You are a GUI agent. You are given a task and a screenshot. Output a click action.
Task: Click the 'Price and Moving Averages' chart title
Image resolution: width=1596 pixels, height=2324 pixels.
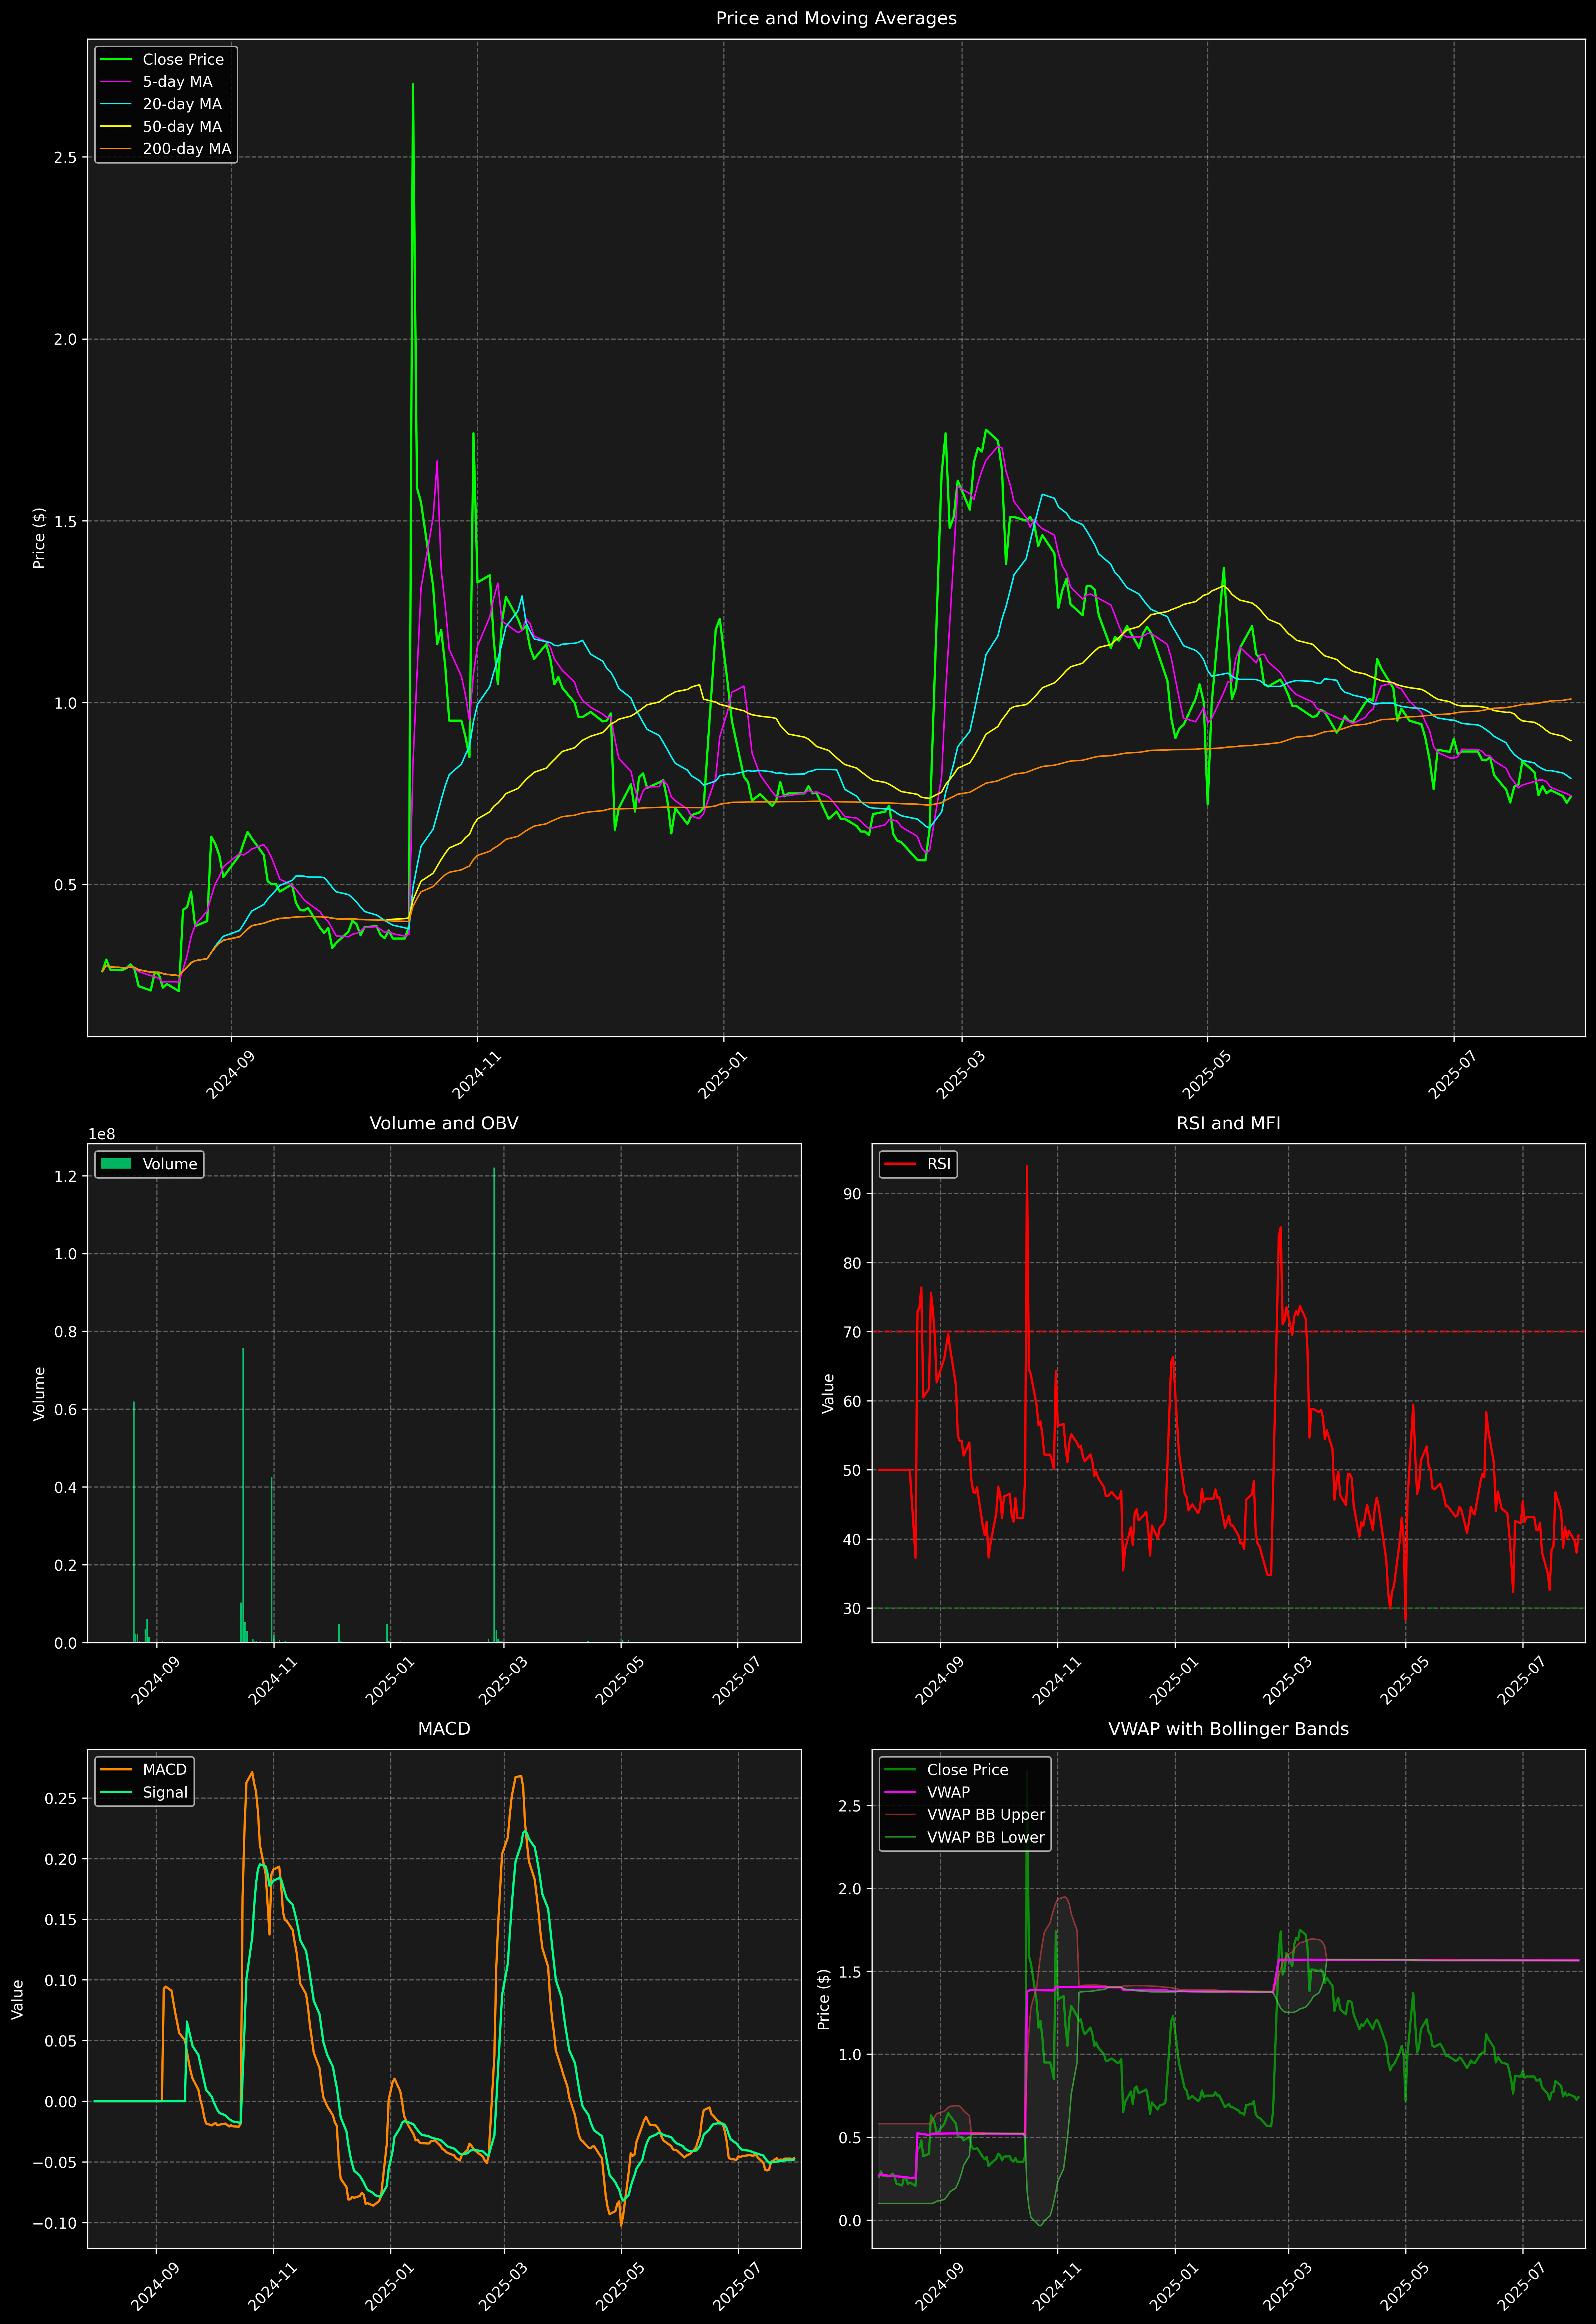pos(836,18)
